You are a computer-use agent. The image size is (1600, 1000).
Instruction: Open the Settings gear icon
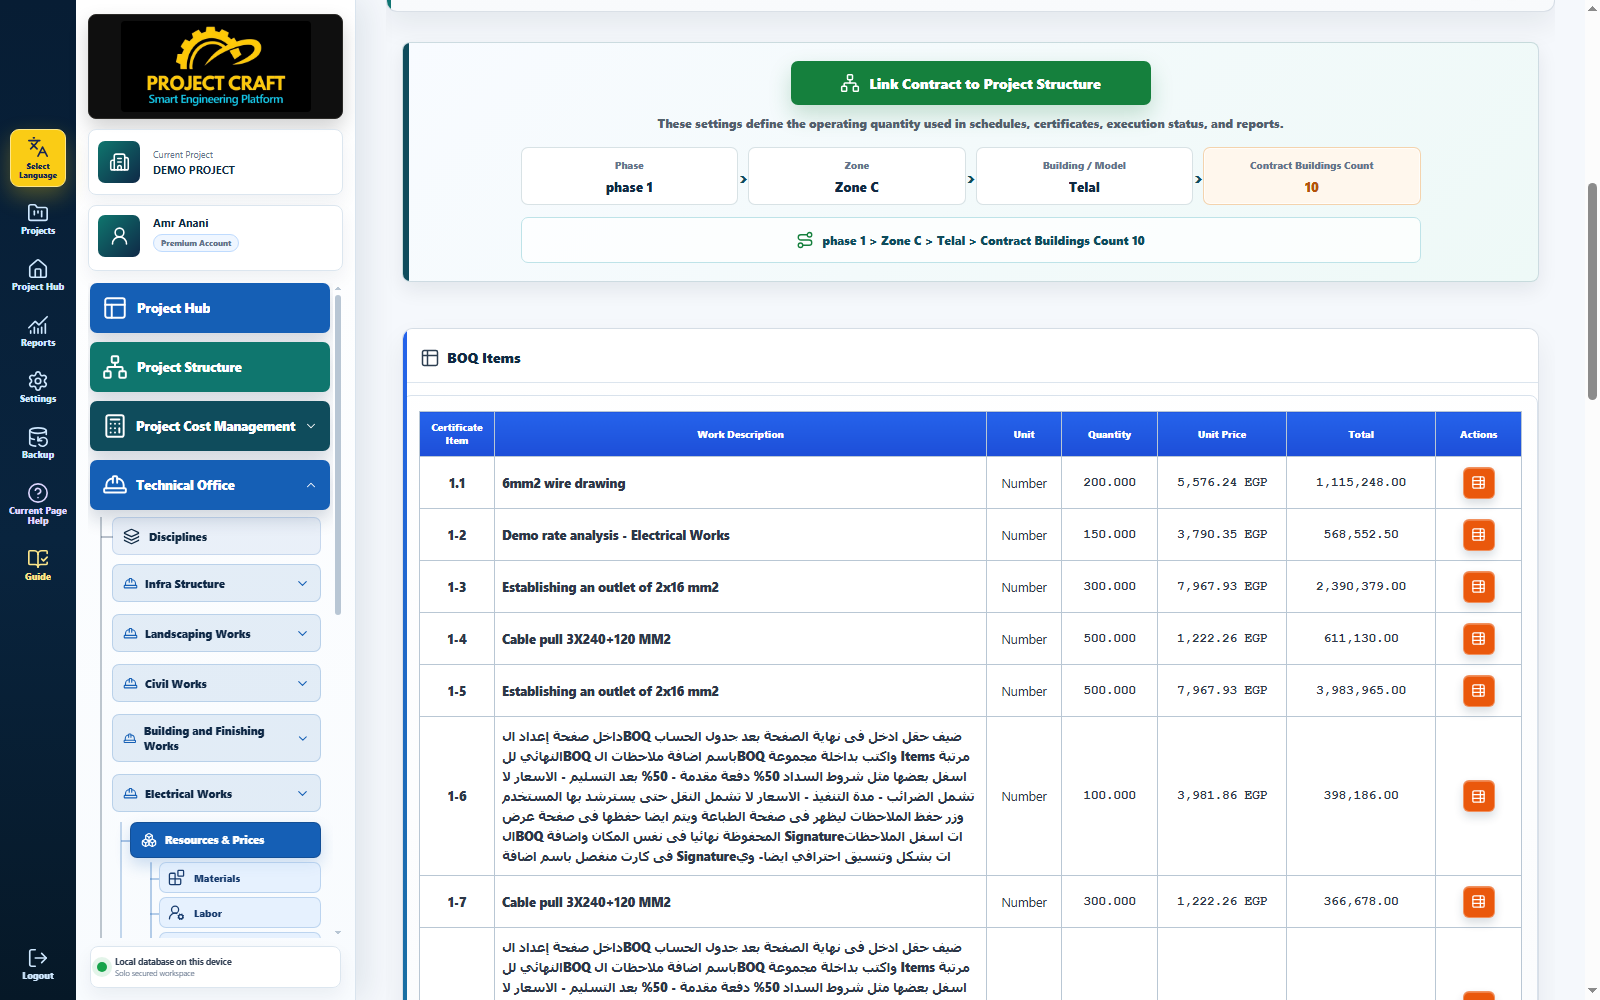pyautogui.click(x=38, y=387)
